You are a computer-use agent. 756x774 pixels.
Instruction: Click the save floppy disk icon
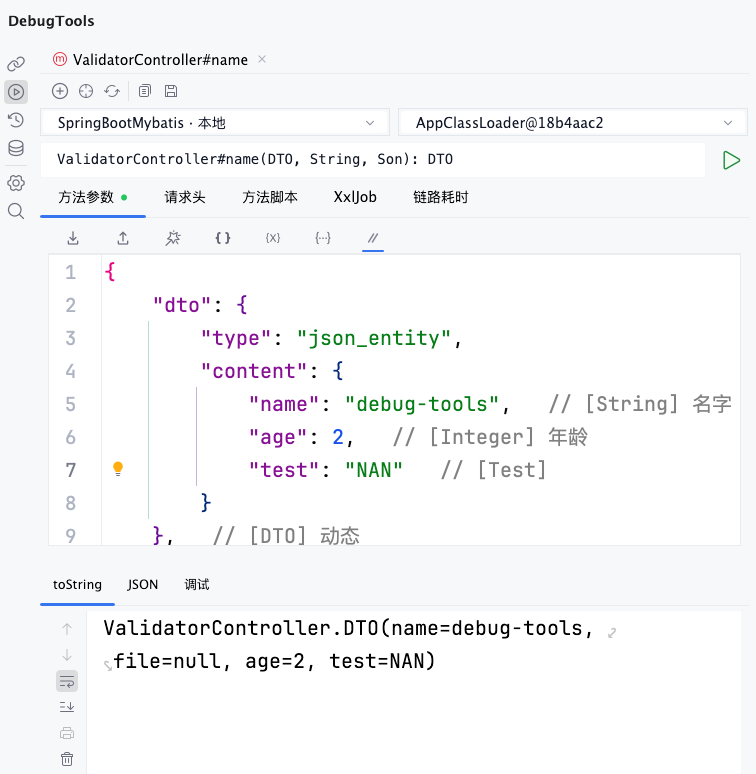point(171,91)
